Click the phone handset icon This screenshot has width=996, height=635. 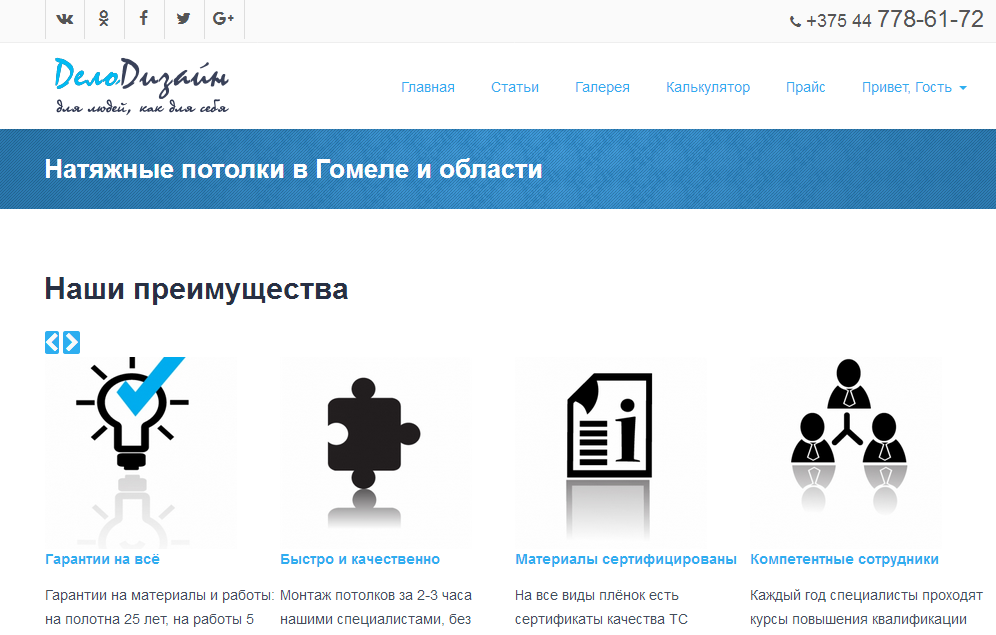795,22
